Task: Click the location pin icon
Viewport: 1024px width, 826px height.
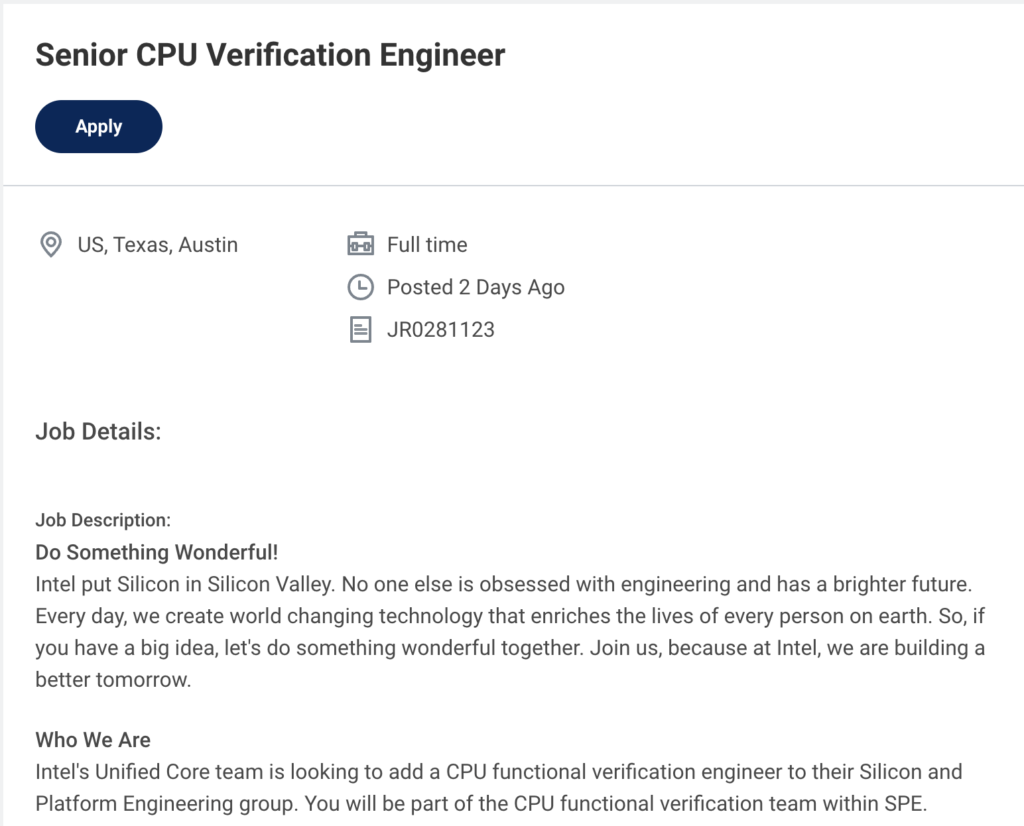Action: tap(49, 245)
